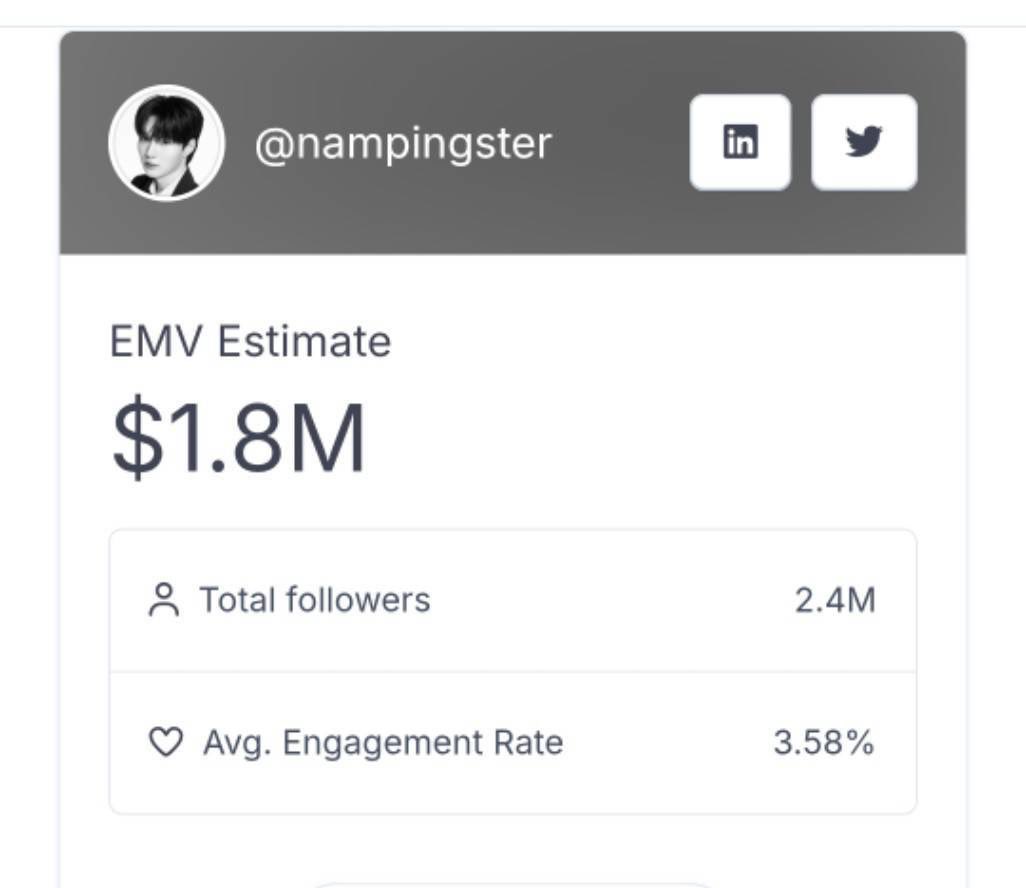Click the heart icon beside Engagement Rate
Viewport: 1026px width, 888px height.
(x=166, y=742)
